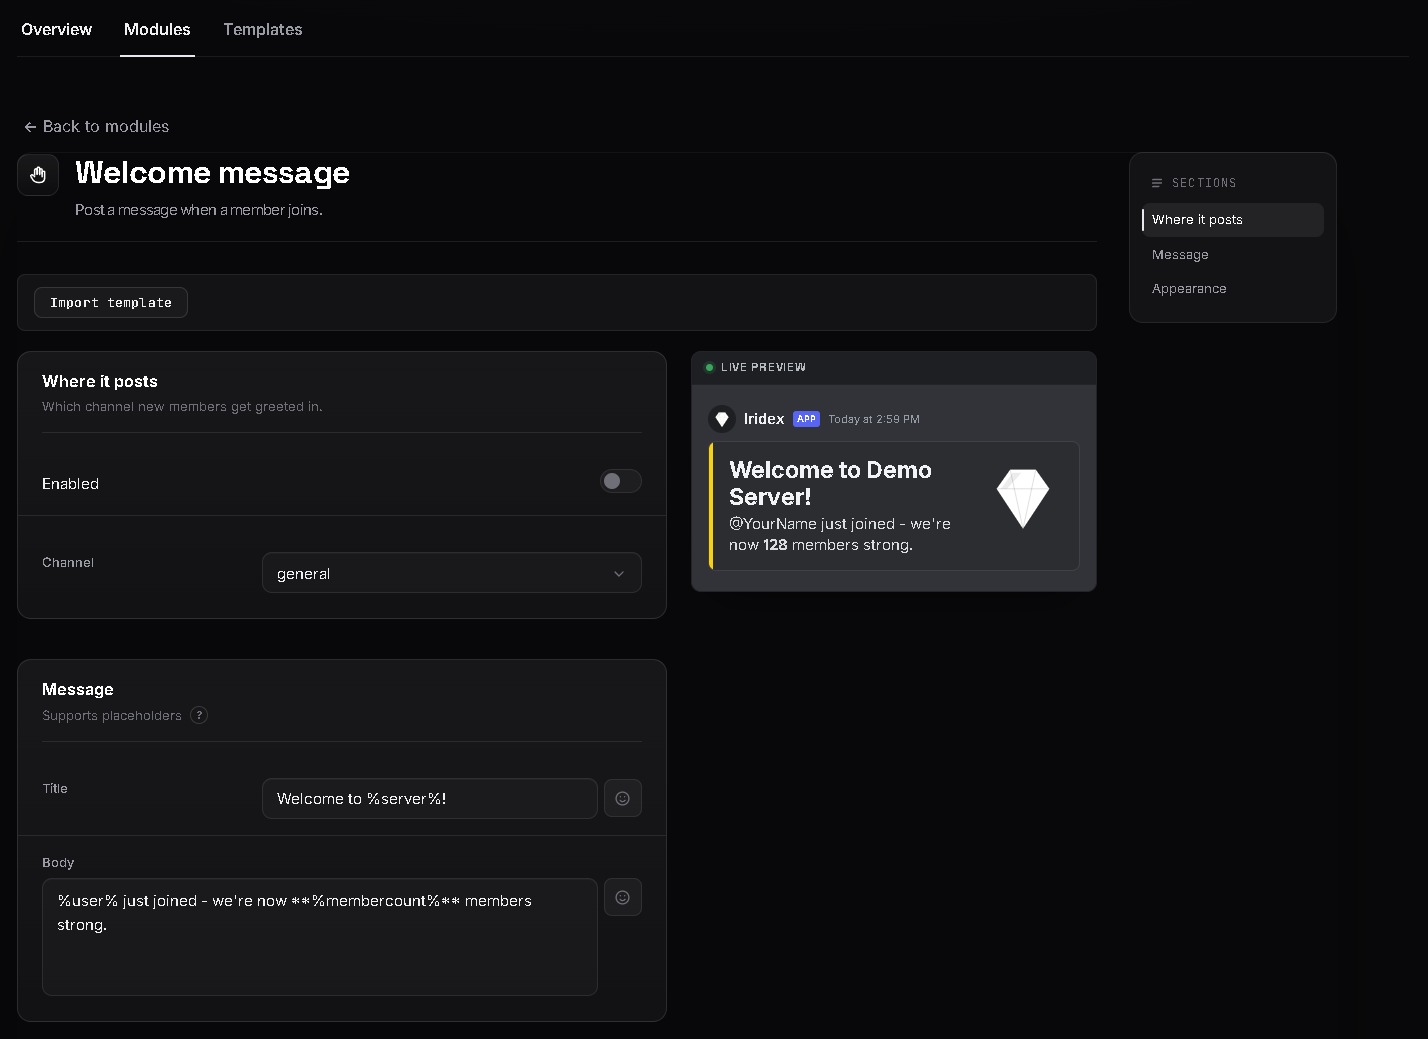Click the Welcome message page heading
Image resolution: width=1428 pixels, height=1039 pixels.
(x=212, y=173)
